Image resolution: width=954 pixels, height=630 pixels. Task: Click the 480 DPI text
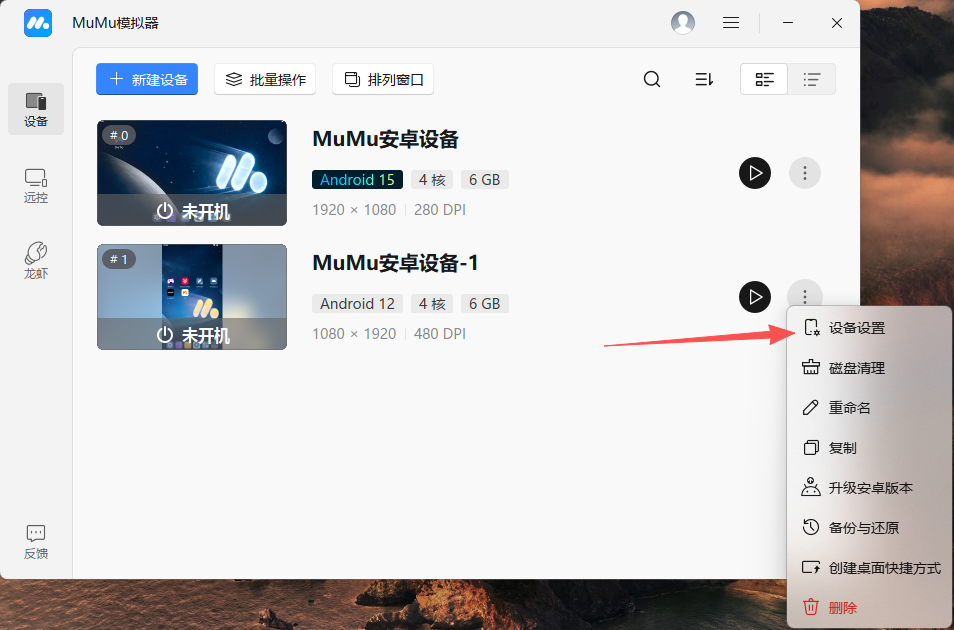(440, 334)
